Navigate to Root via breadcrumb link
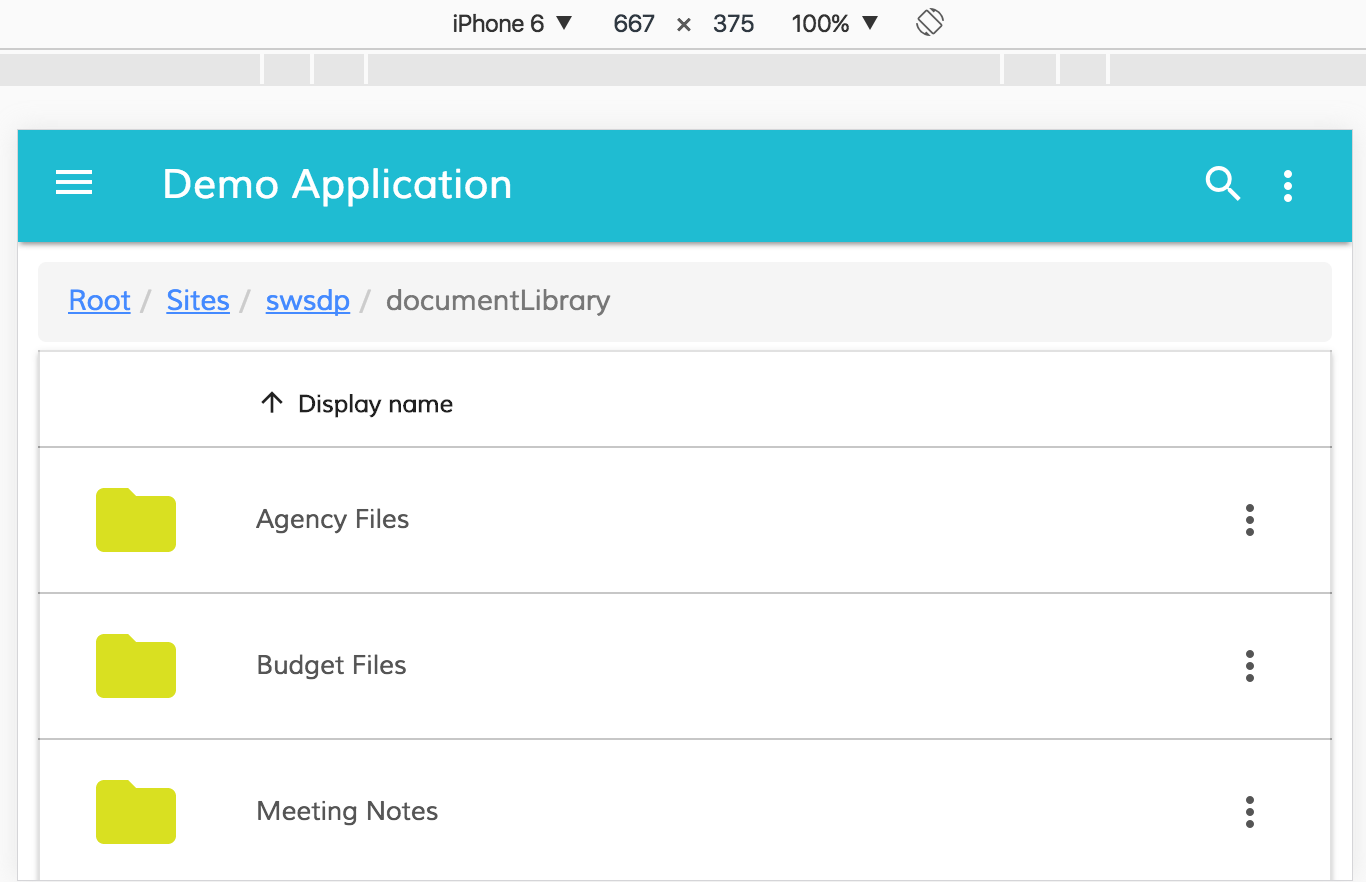1366x882 pixels. click(x=99, y=300)
